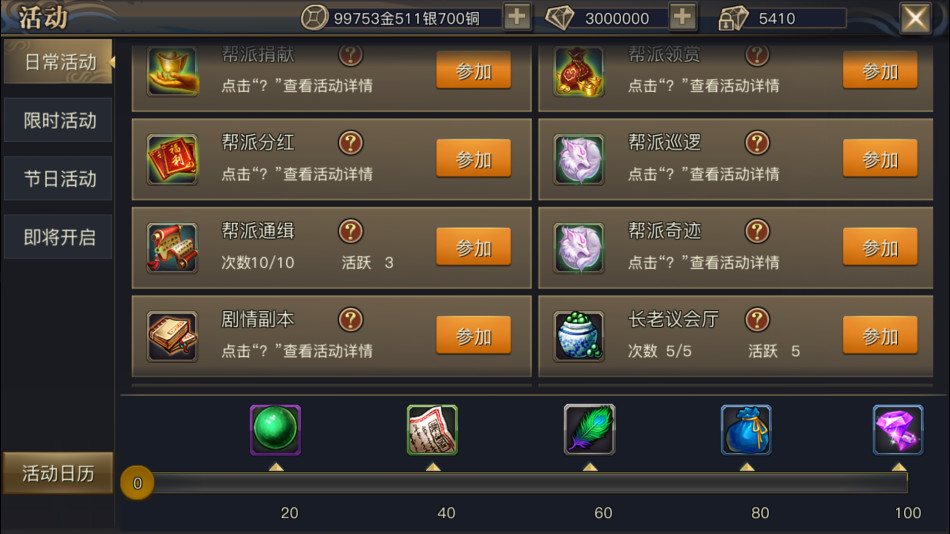Add diamonds using plus beside 3000000

682,17
